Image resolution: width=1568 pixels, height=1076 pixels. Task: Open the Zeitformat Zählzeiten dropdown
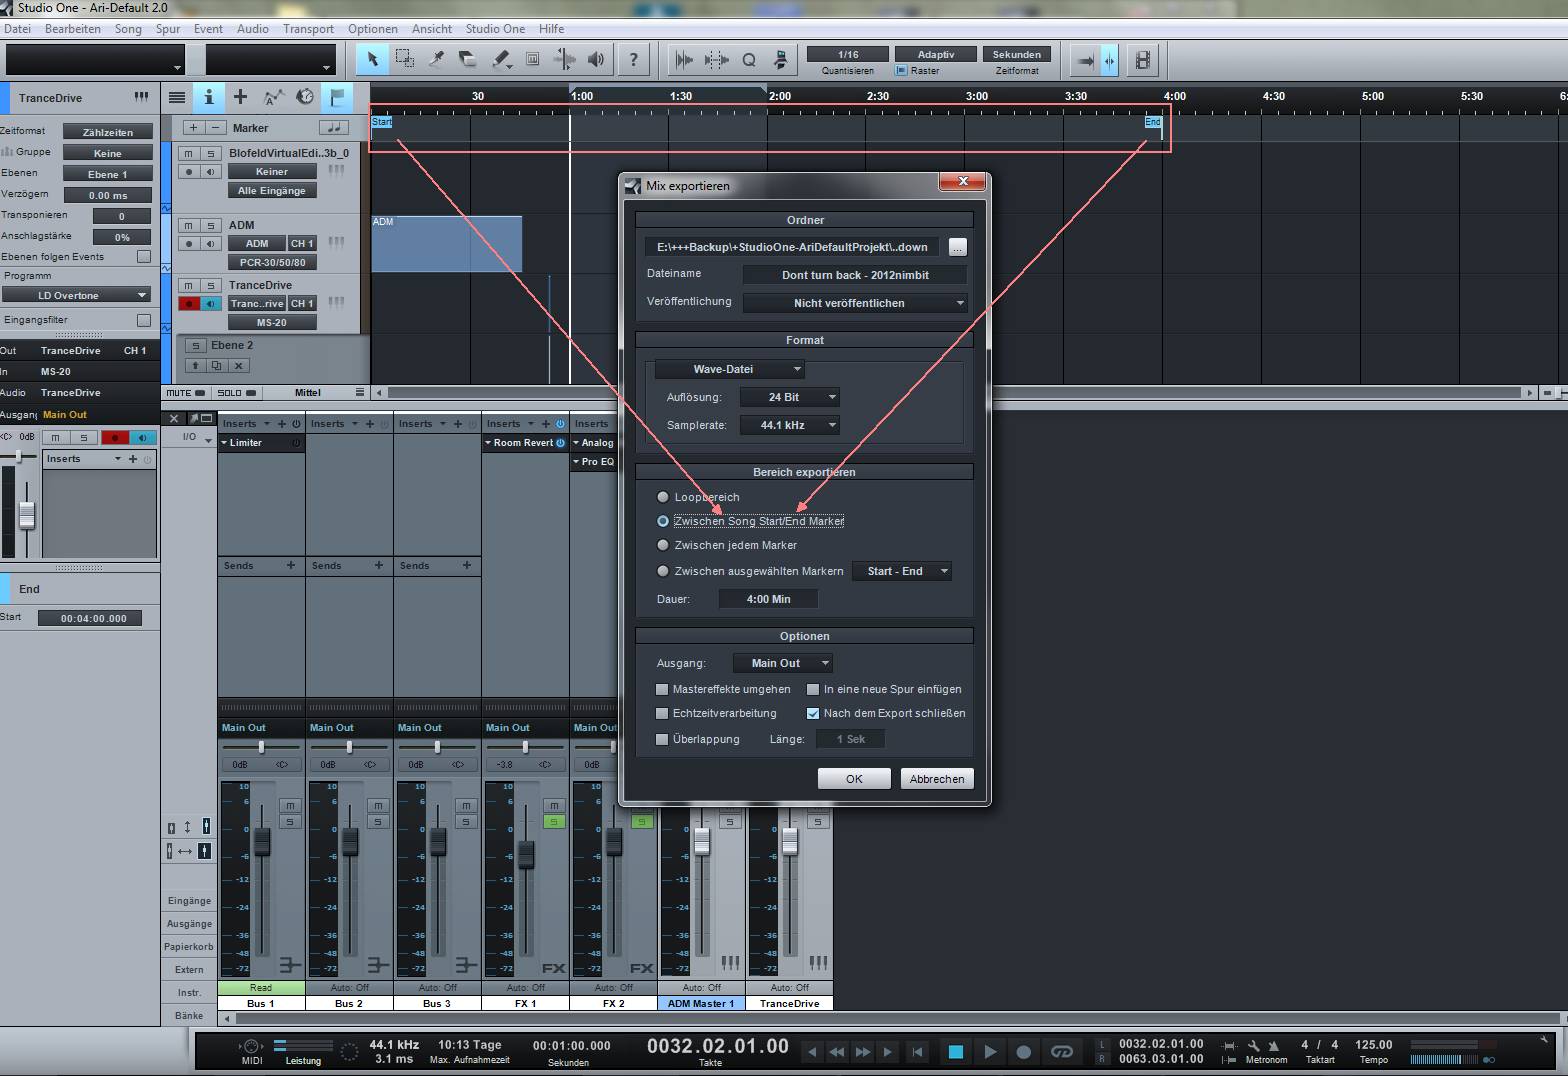click(x=107, y=132)
